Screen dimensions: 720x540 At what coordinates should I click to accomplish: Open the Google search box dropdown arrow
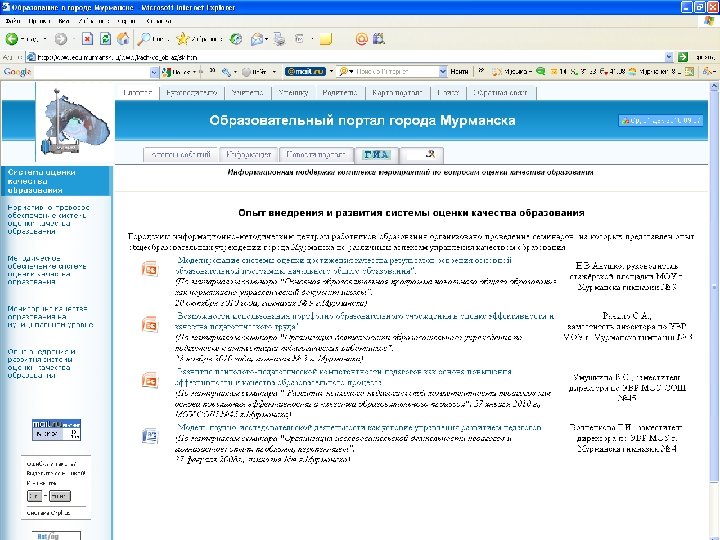click(x=154, y=72)
